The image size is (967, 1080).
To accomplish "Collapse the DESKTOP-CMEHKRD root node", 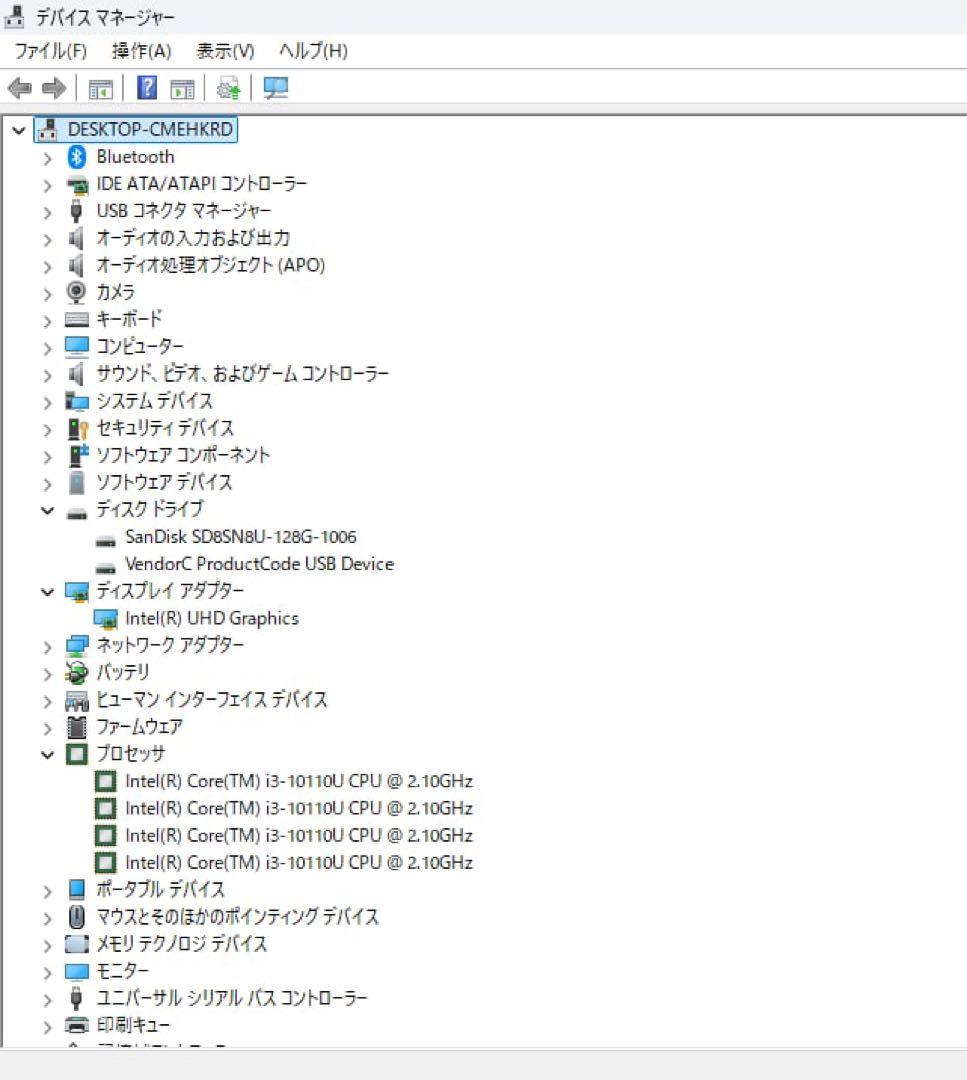I will point(19,129).
